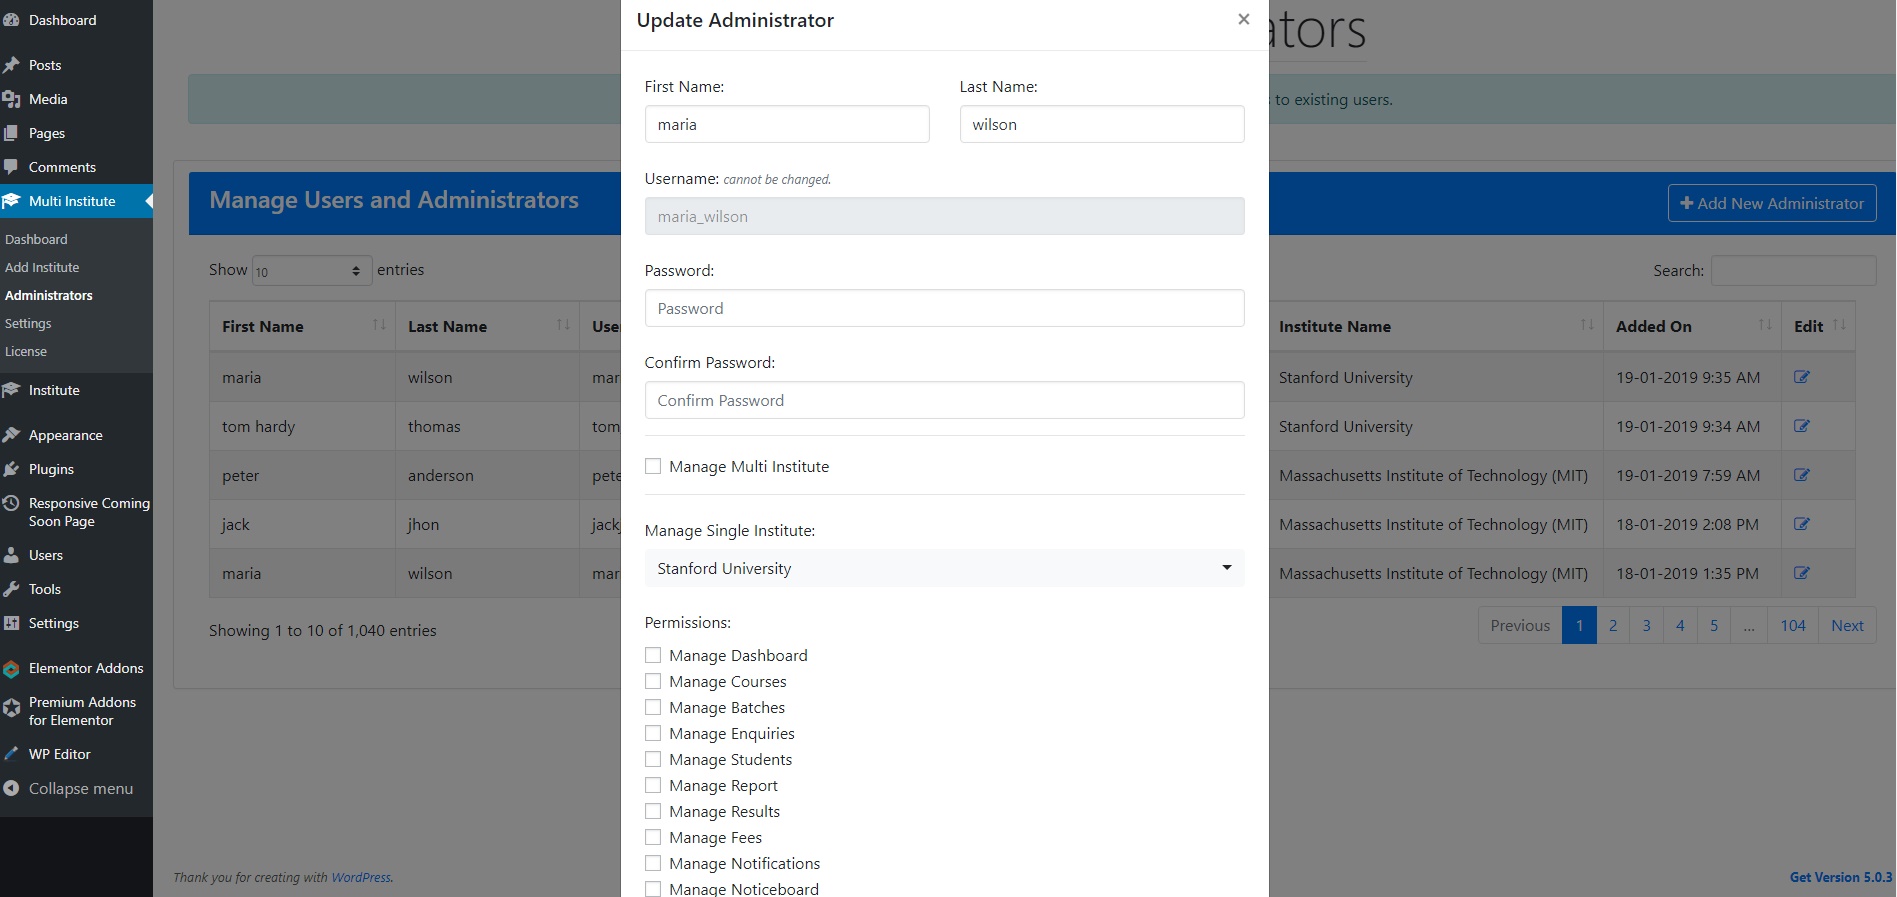Open Add Institute submenu item

point(42,267)
